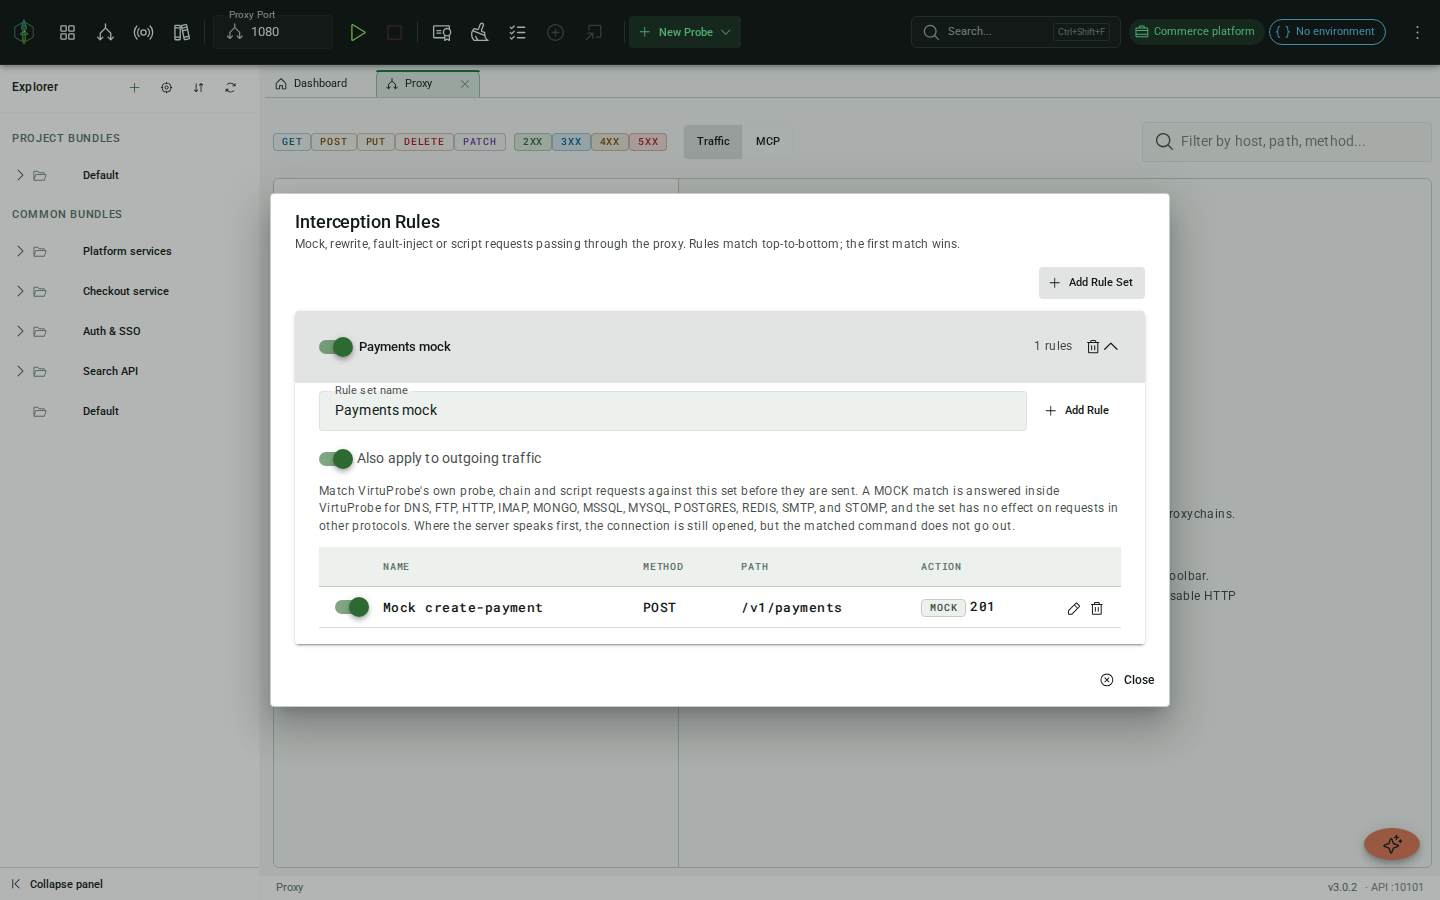Toggle the DELETE method filter
Screen dimensions: 1440x900
[424, 142]
